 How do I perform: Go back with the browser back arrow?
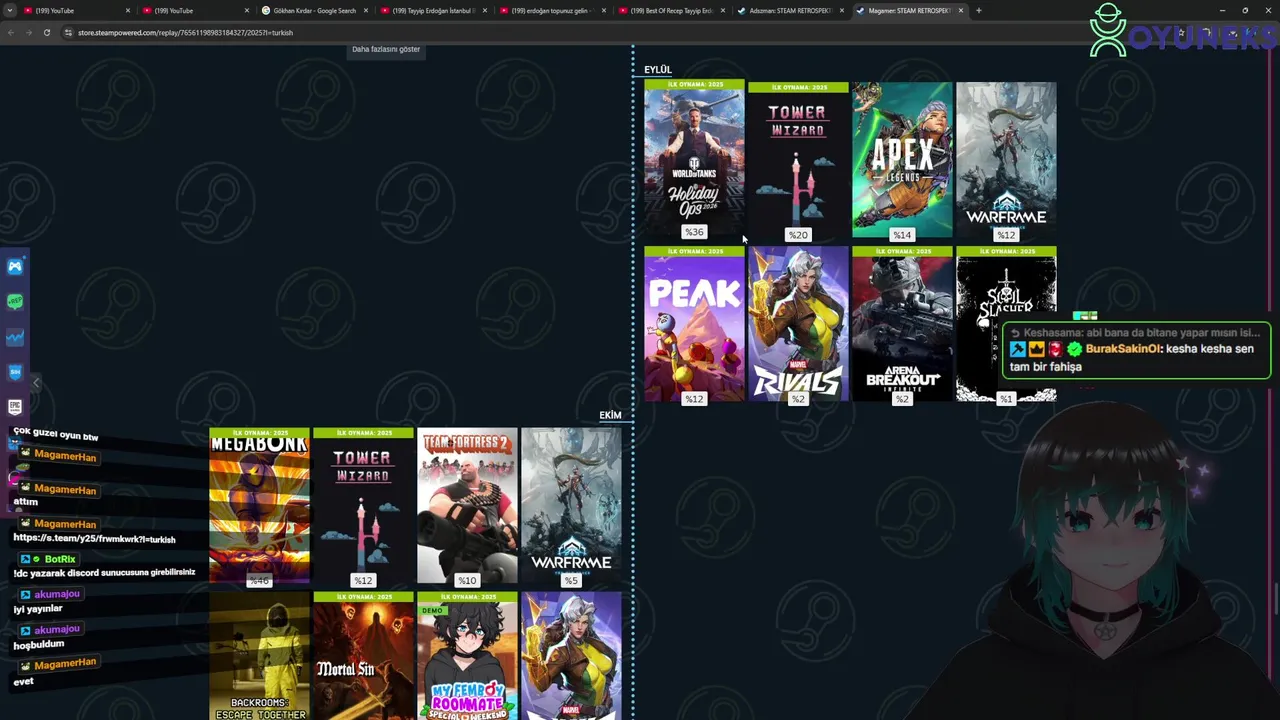click(11, 32)
